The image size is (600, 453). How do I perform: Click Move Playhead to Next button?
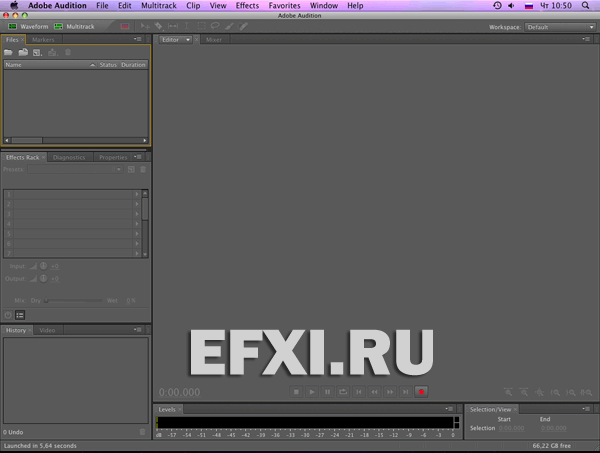pyautogui.click(x=406, y=391)
